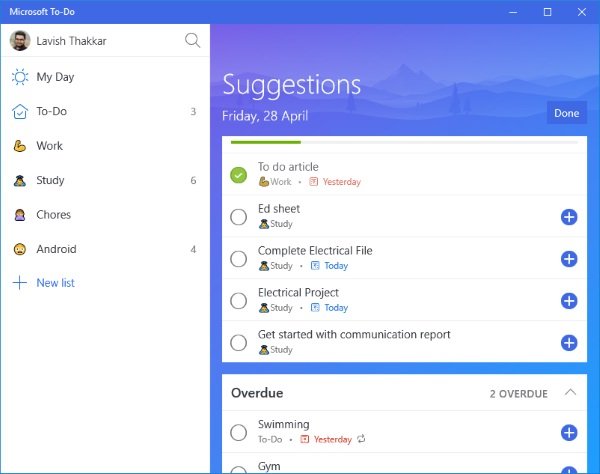Viewport: 600px width, 474px height.
Task: Click the Study emoji under Ed sheet
Action: 264,224
